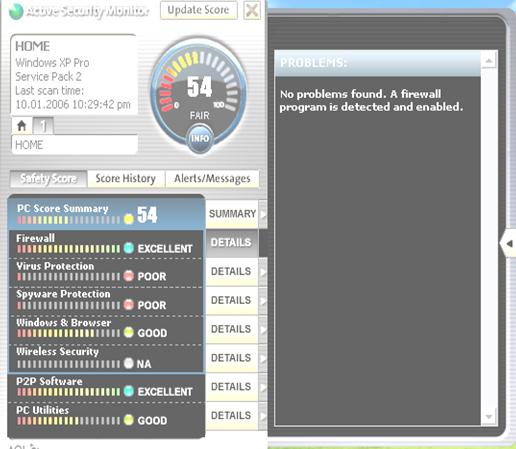Switch to the Safety Score tab
Image resolution: width=516 pixels, height=449 pixels.
tap(49, 179)
